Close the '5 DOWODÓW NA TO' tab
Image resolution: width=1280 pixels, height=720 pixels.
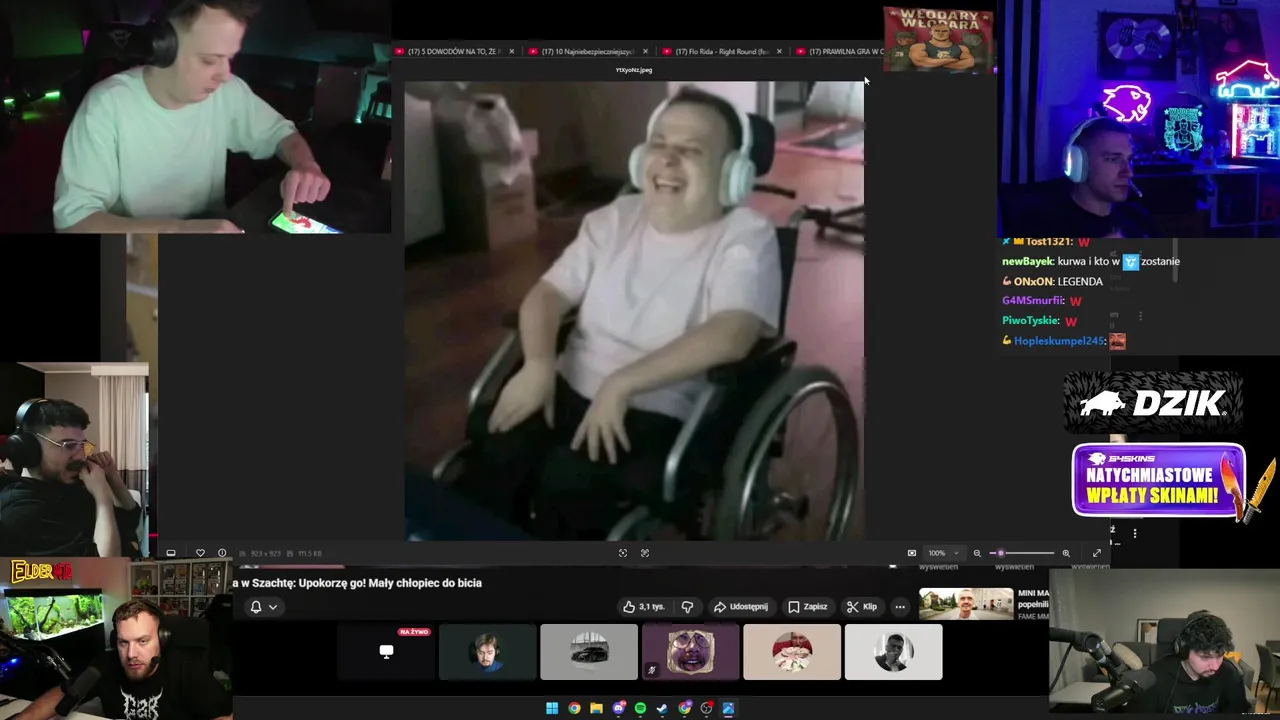(x=512, y=51)
